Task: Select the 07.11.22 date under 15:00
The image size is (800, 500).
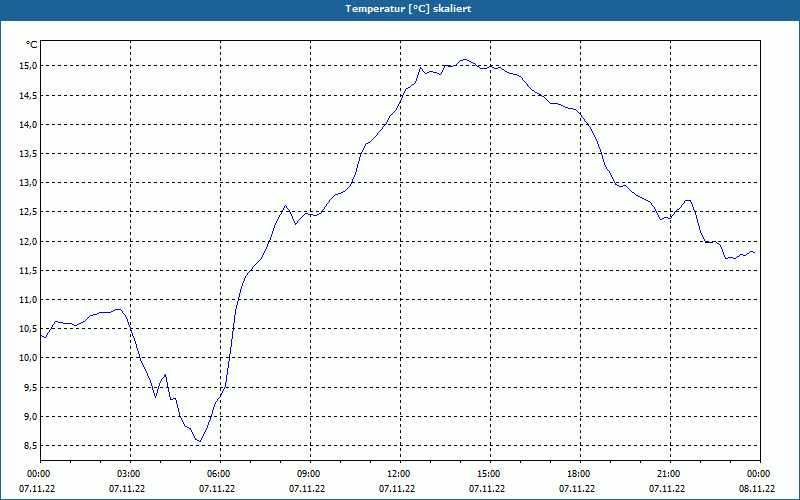Action: (x=487, y=488)
